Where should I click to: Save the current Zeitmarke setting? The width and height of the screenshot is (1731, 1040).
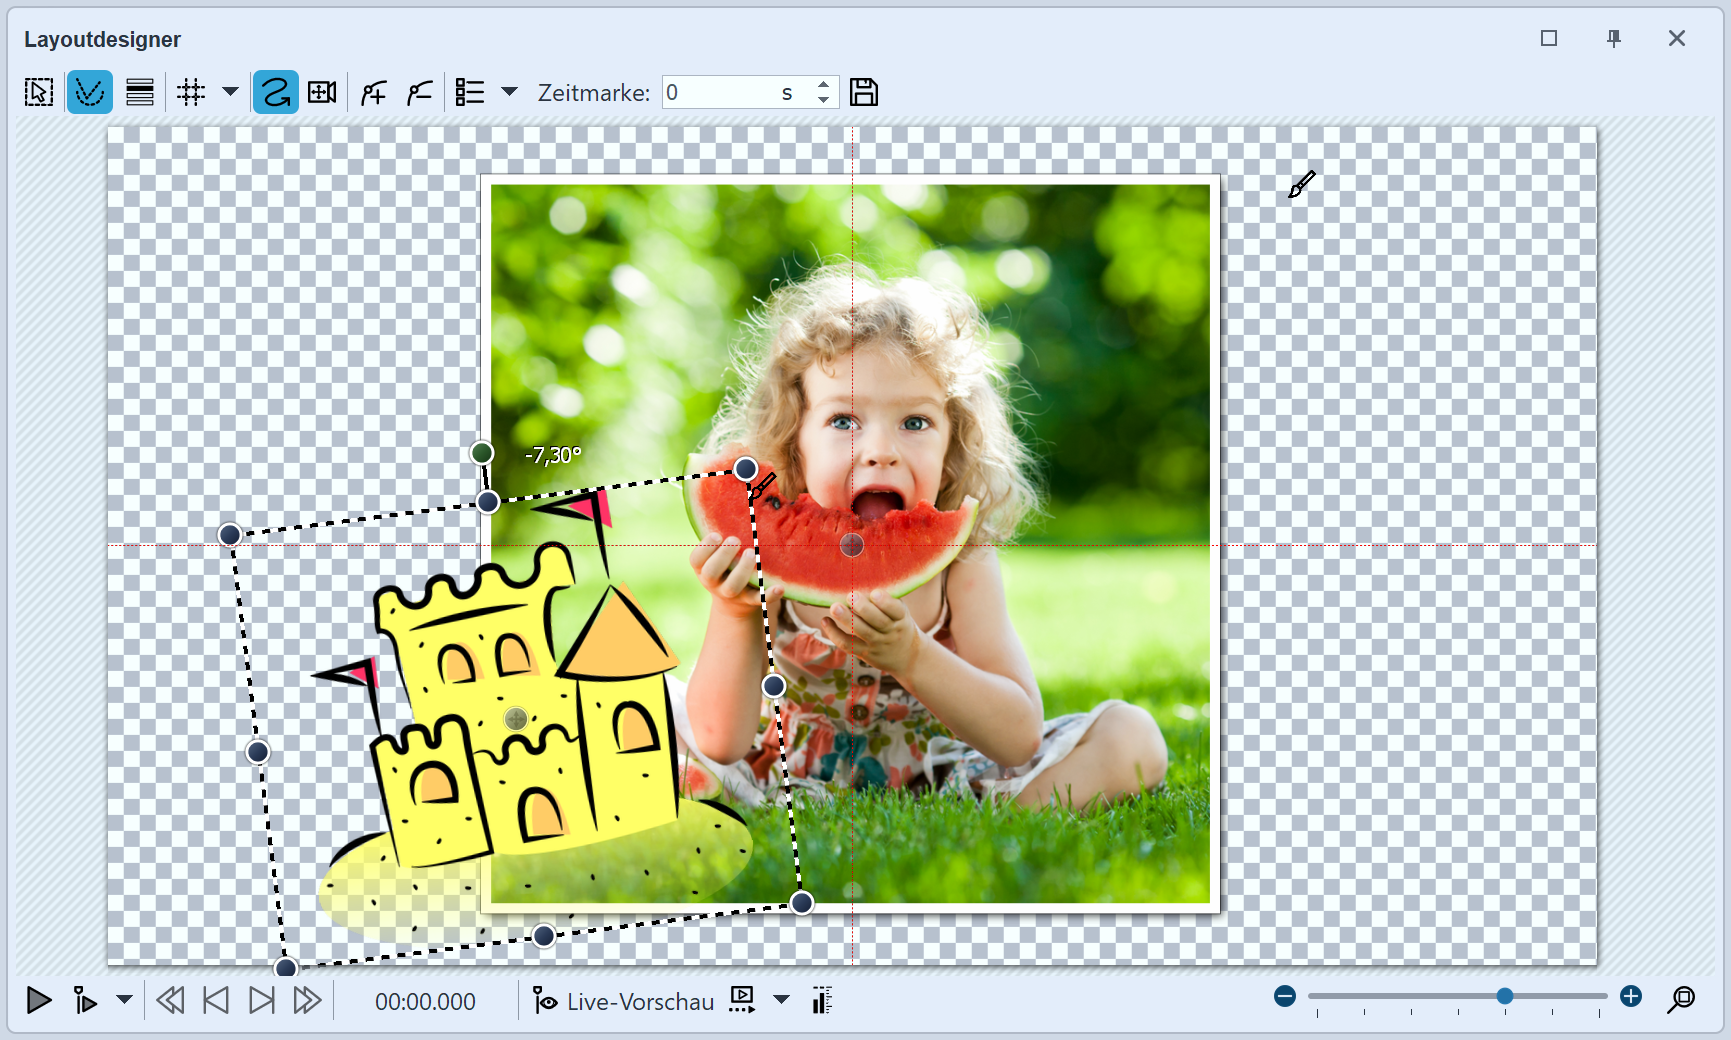(x=864, y=92)
